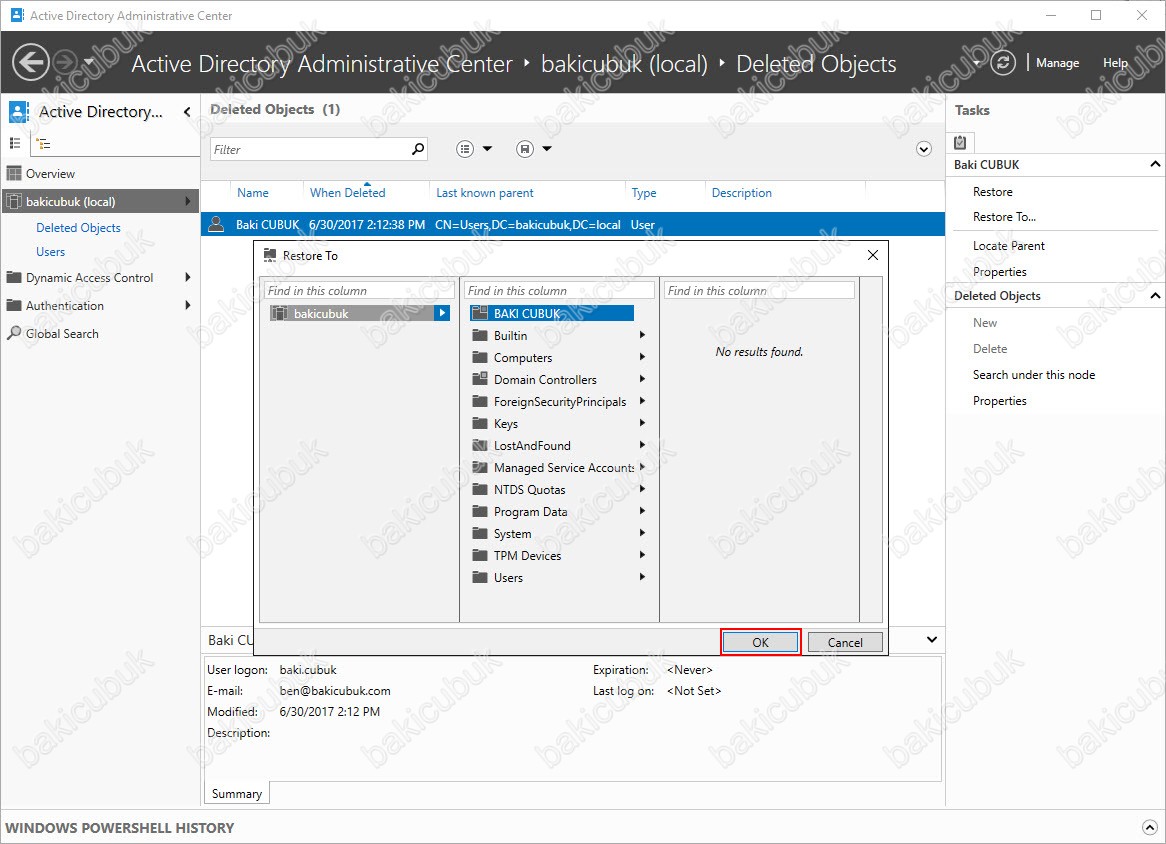Image resolution: width=1166 pixels, height=844 pixels.
Task: Sort by the Name column header
Action: pos(253,193)
